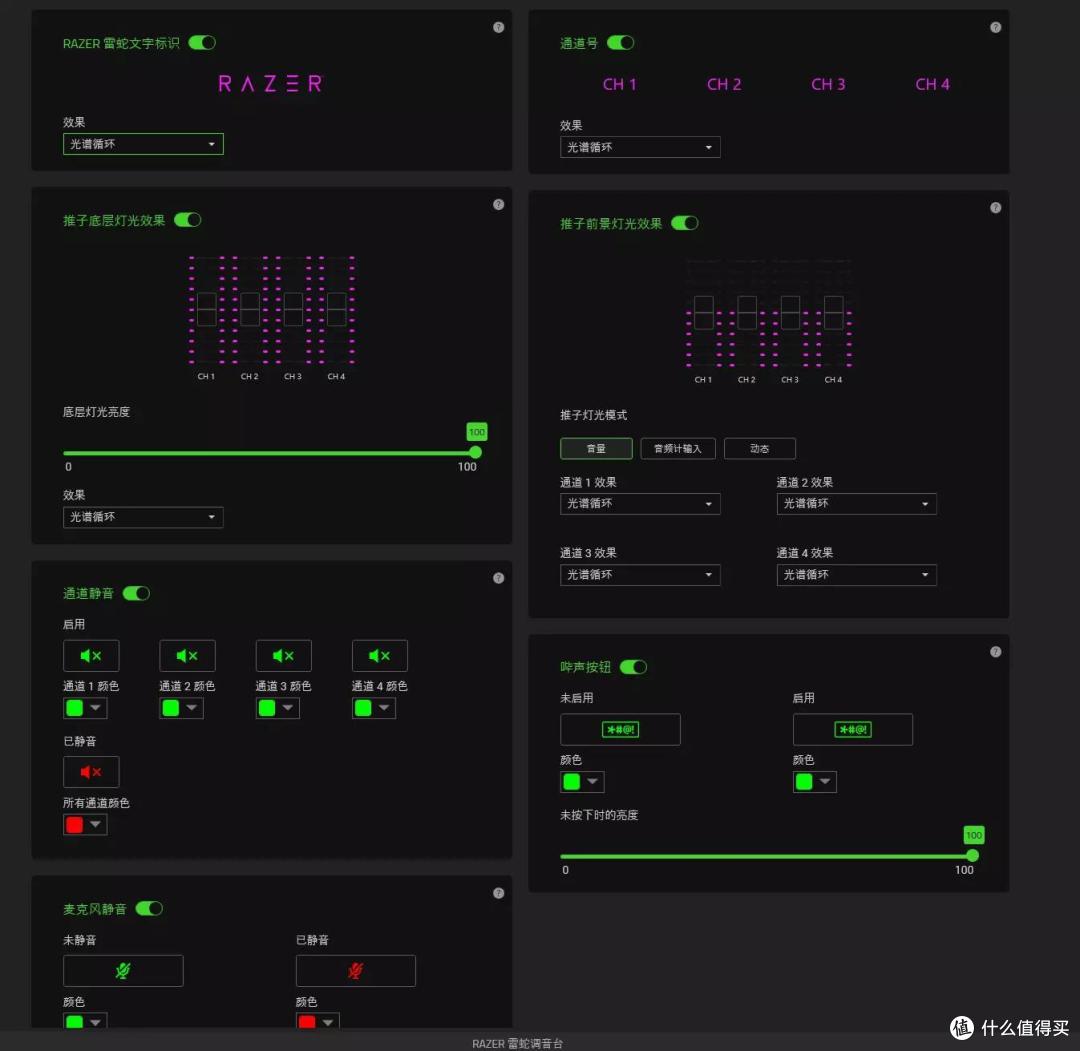Expand 所有通道颜色 red color picker
The width and height of the screenshot is (1080, 1051).
[96, 824]
